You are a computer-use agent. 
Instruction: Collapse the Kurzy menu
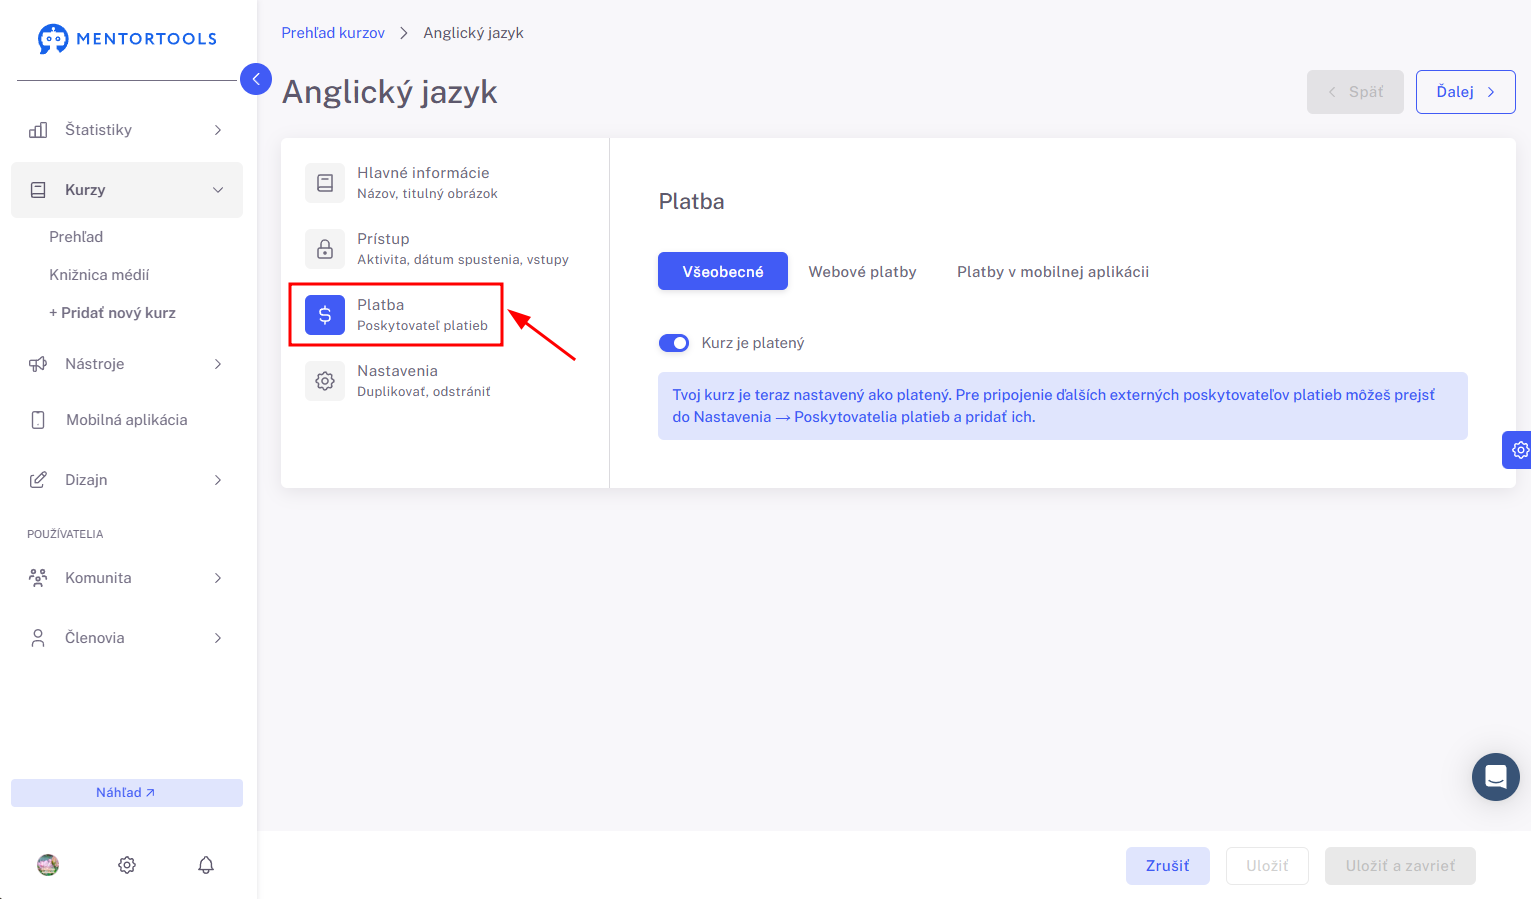tap(127, 190)
